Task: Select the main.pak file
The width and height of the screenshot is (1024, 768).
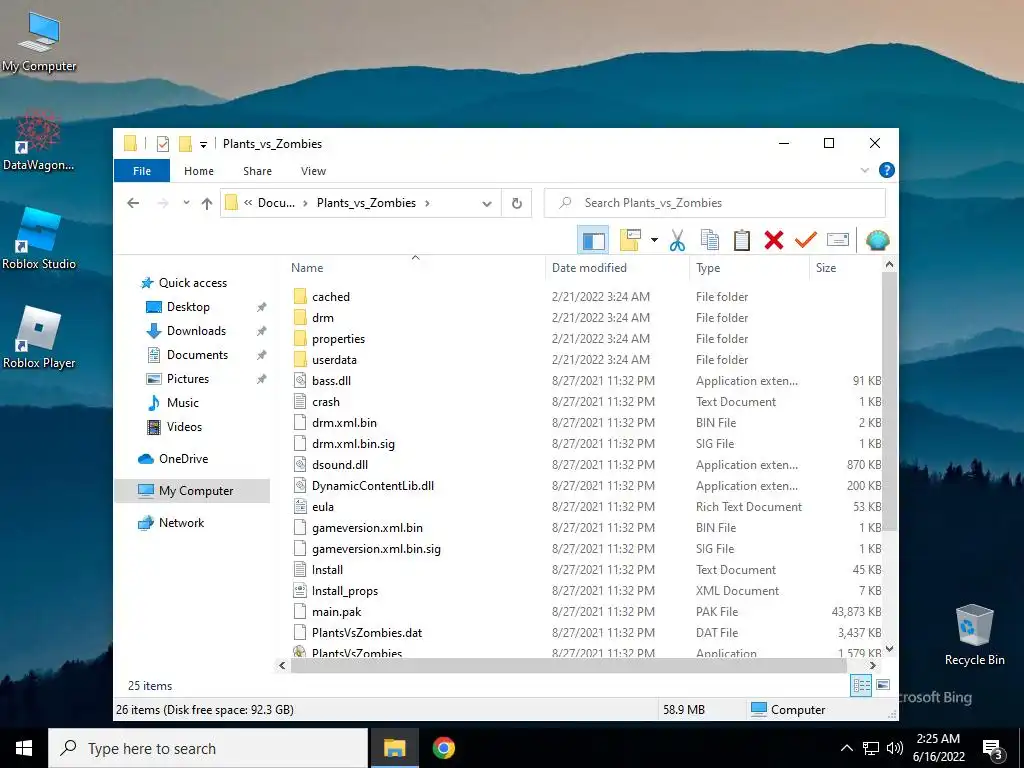Action: tap(336, 612)
